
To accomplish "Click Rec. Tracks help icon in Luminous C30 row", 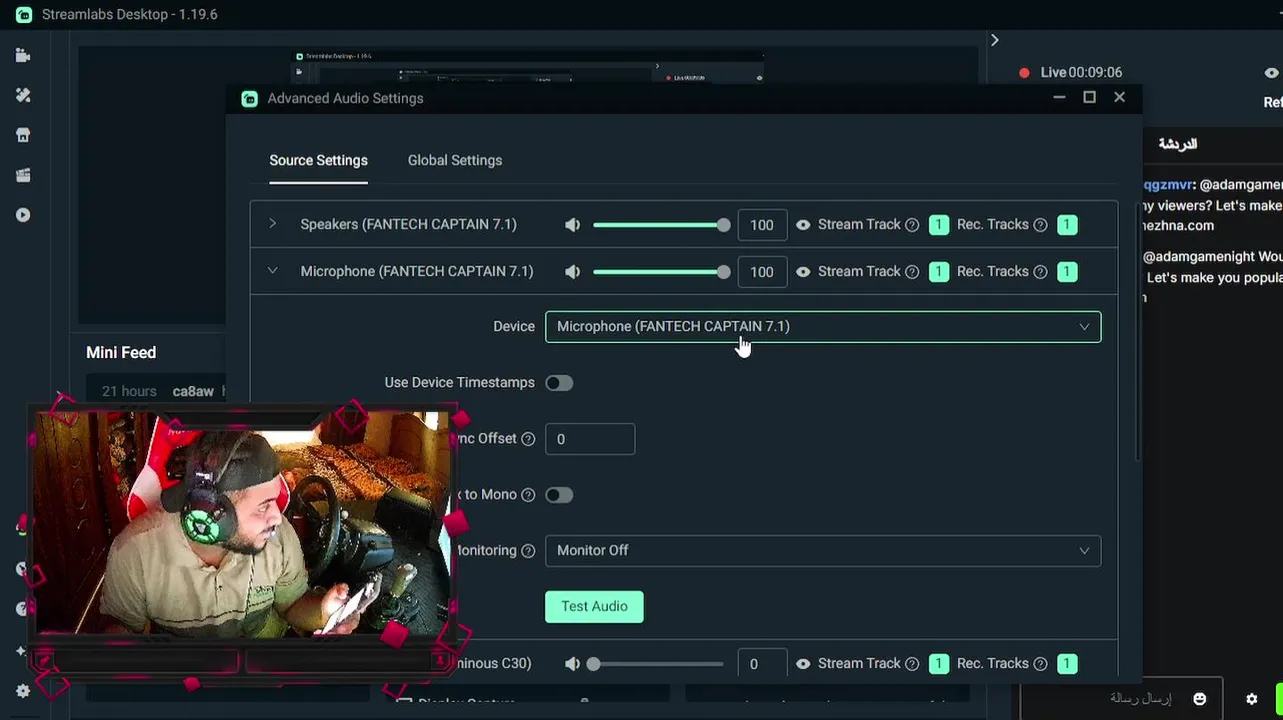I will [1040, 664].
